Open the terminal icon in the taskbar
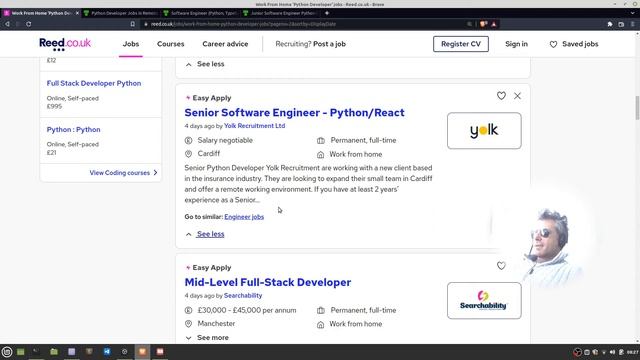This screenshot has height=360, width=640. [36, 351]
